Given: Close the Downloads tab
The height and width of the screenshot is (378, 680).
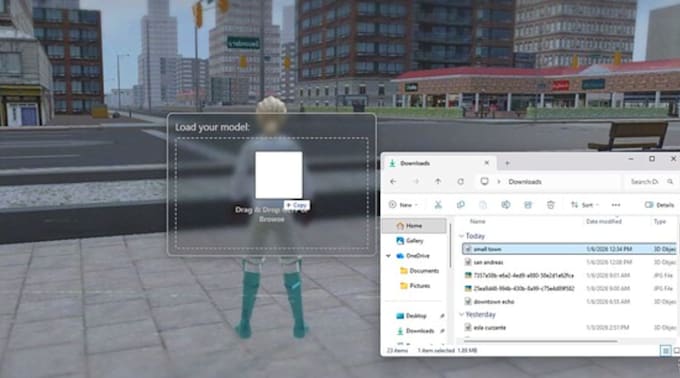Looking at the screenshot, I should click(487, 163).
